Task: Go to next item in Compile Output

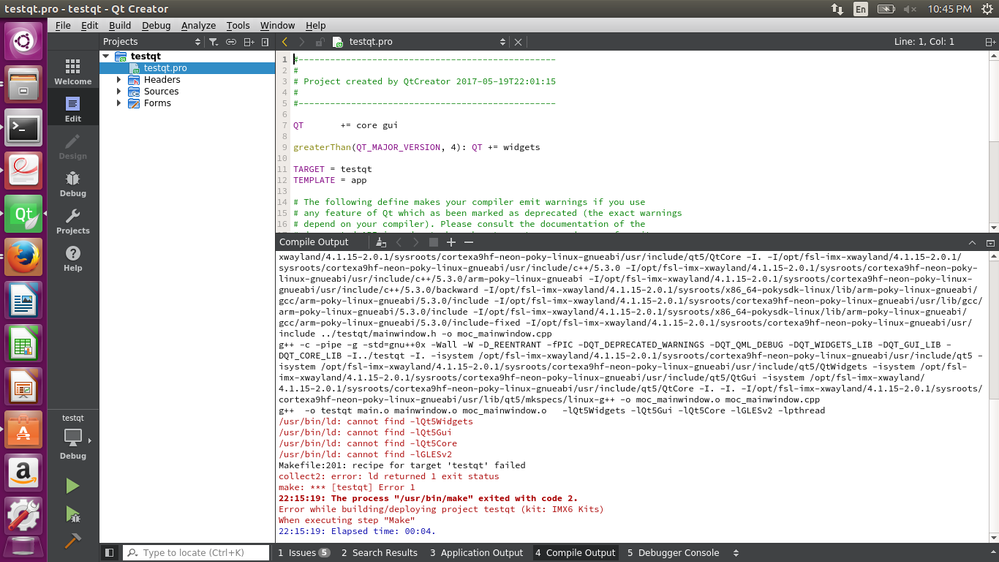Action: click(x=416, y=242)
